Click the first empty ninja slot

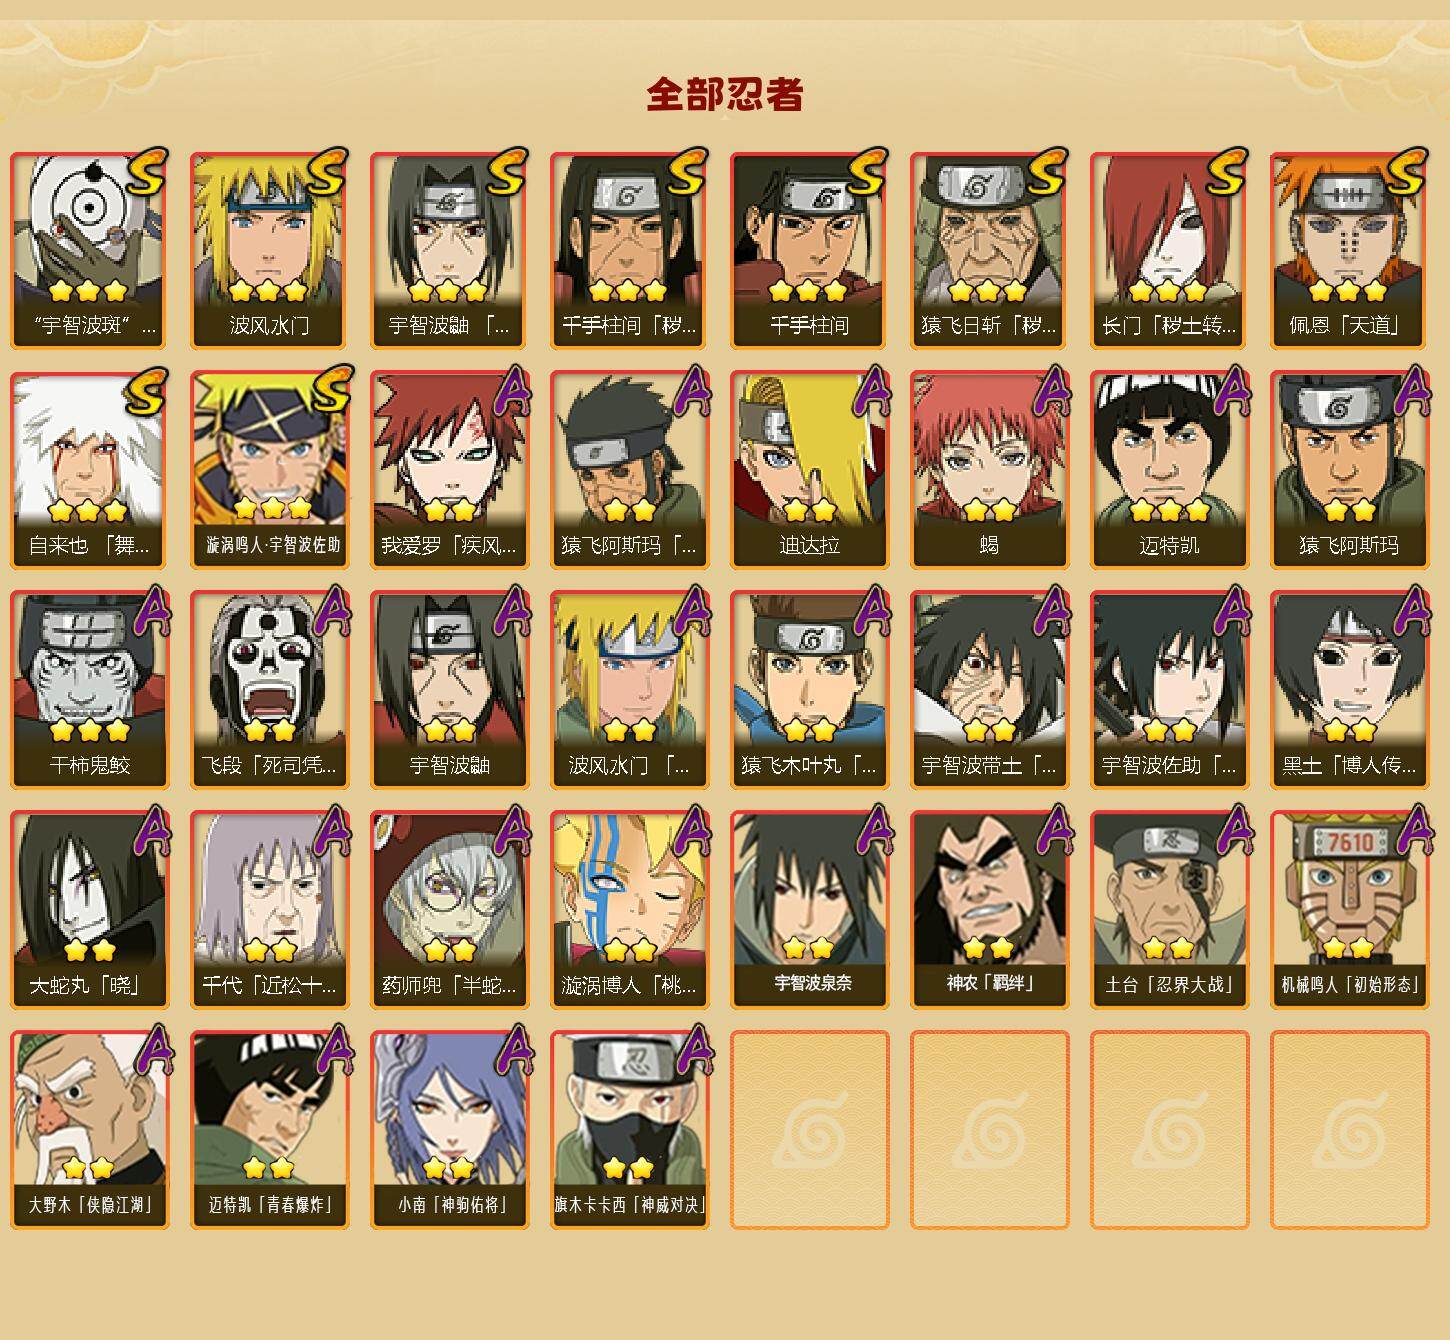tap(809, 1130)
